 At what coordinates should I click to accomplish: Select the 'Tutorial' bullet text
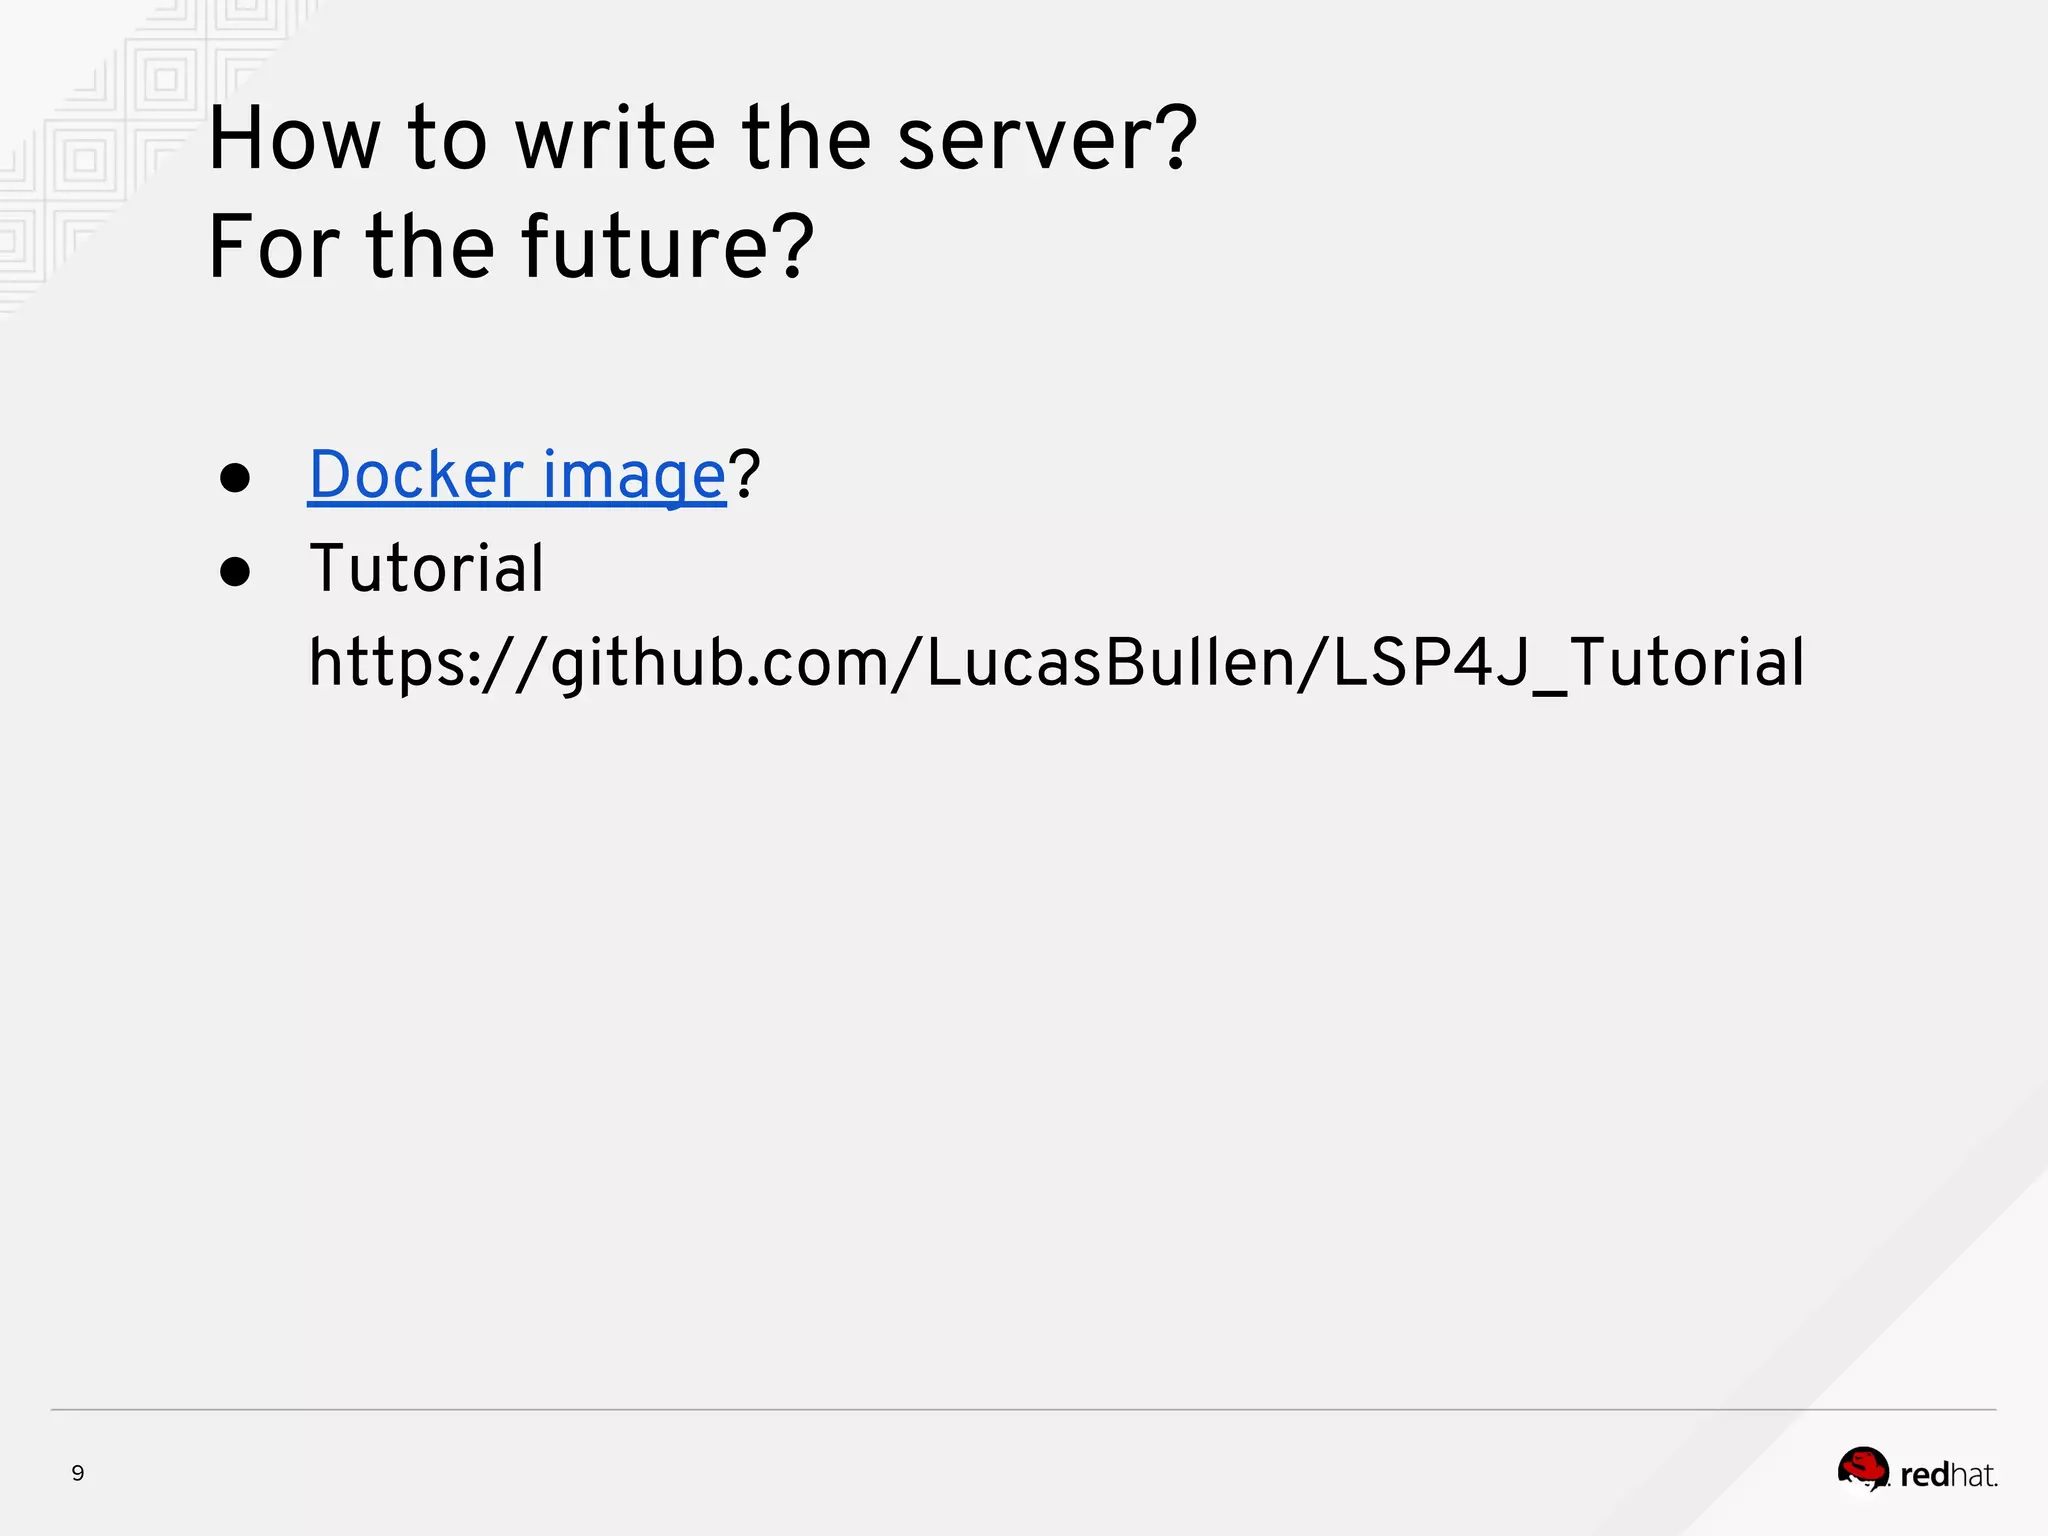pyautogui.click(x=427, y=569)
